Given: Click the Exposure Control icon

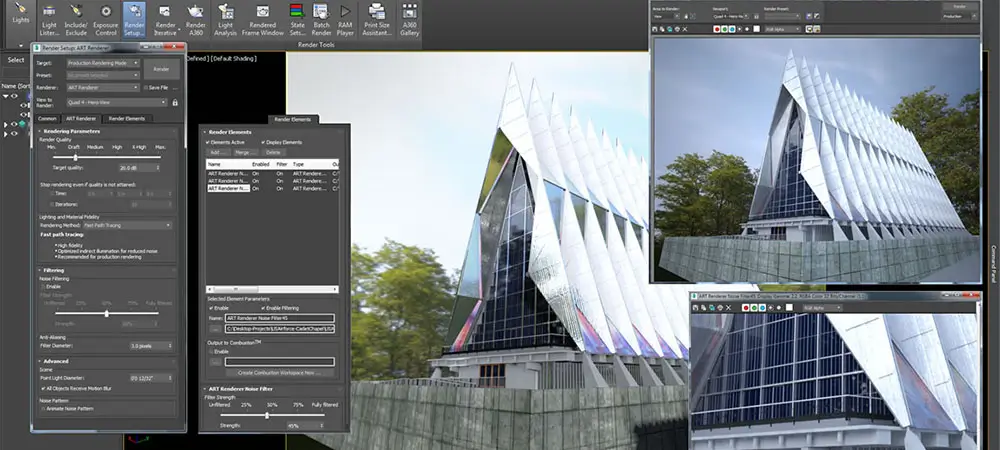Looking at the screenshot, I should point(105,20).
